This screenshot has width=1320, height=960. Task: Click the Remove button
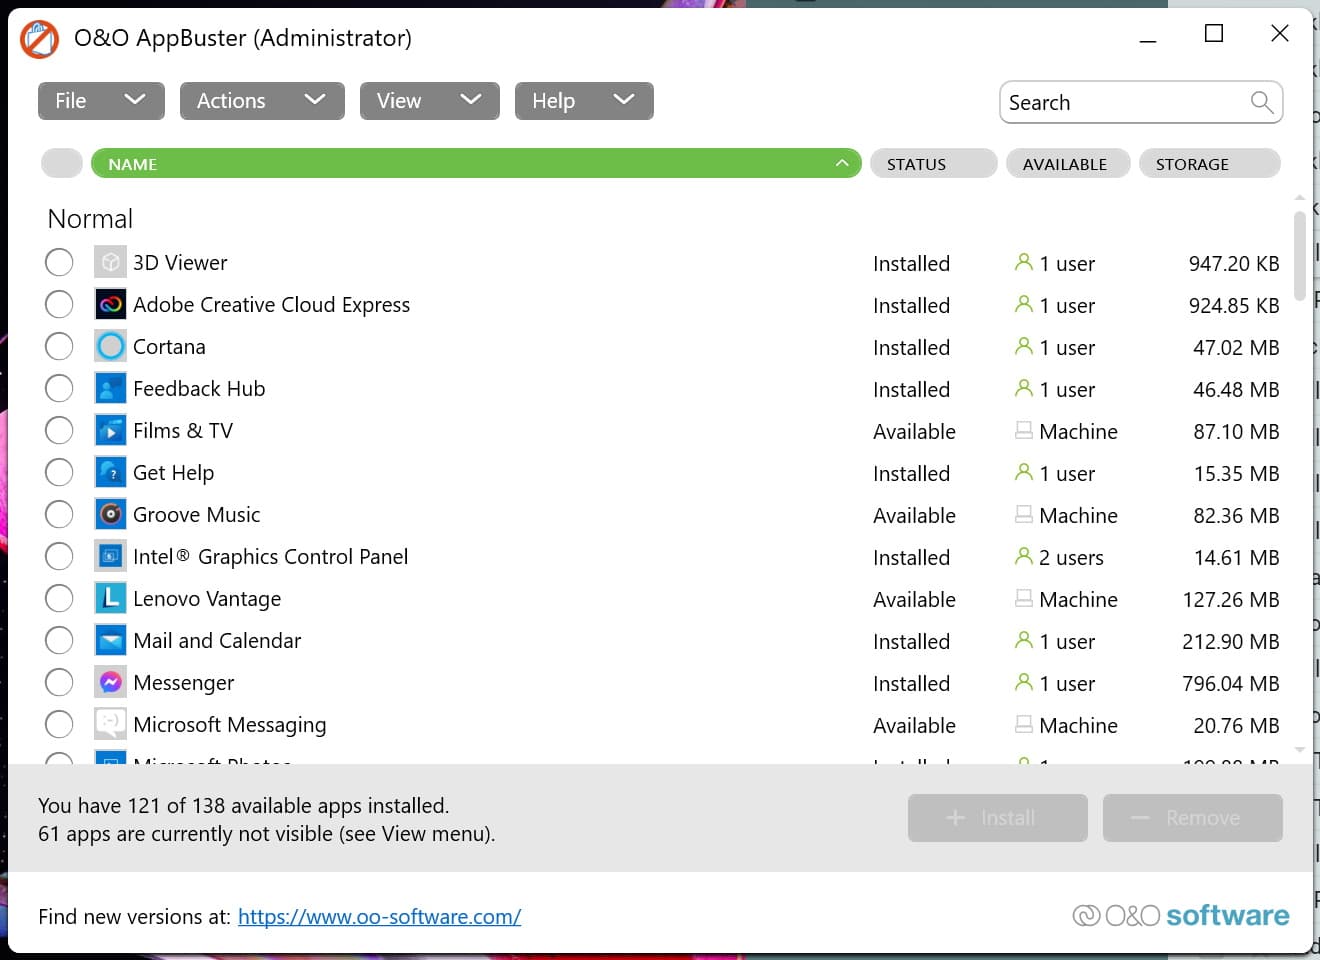click(x=1192, y=817)
